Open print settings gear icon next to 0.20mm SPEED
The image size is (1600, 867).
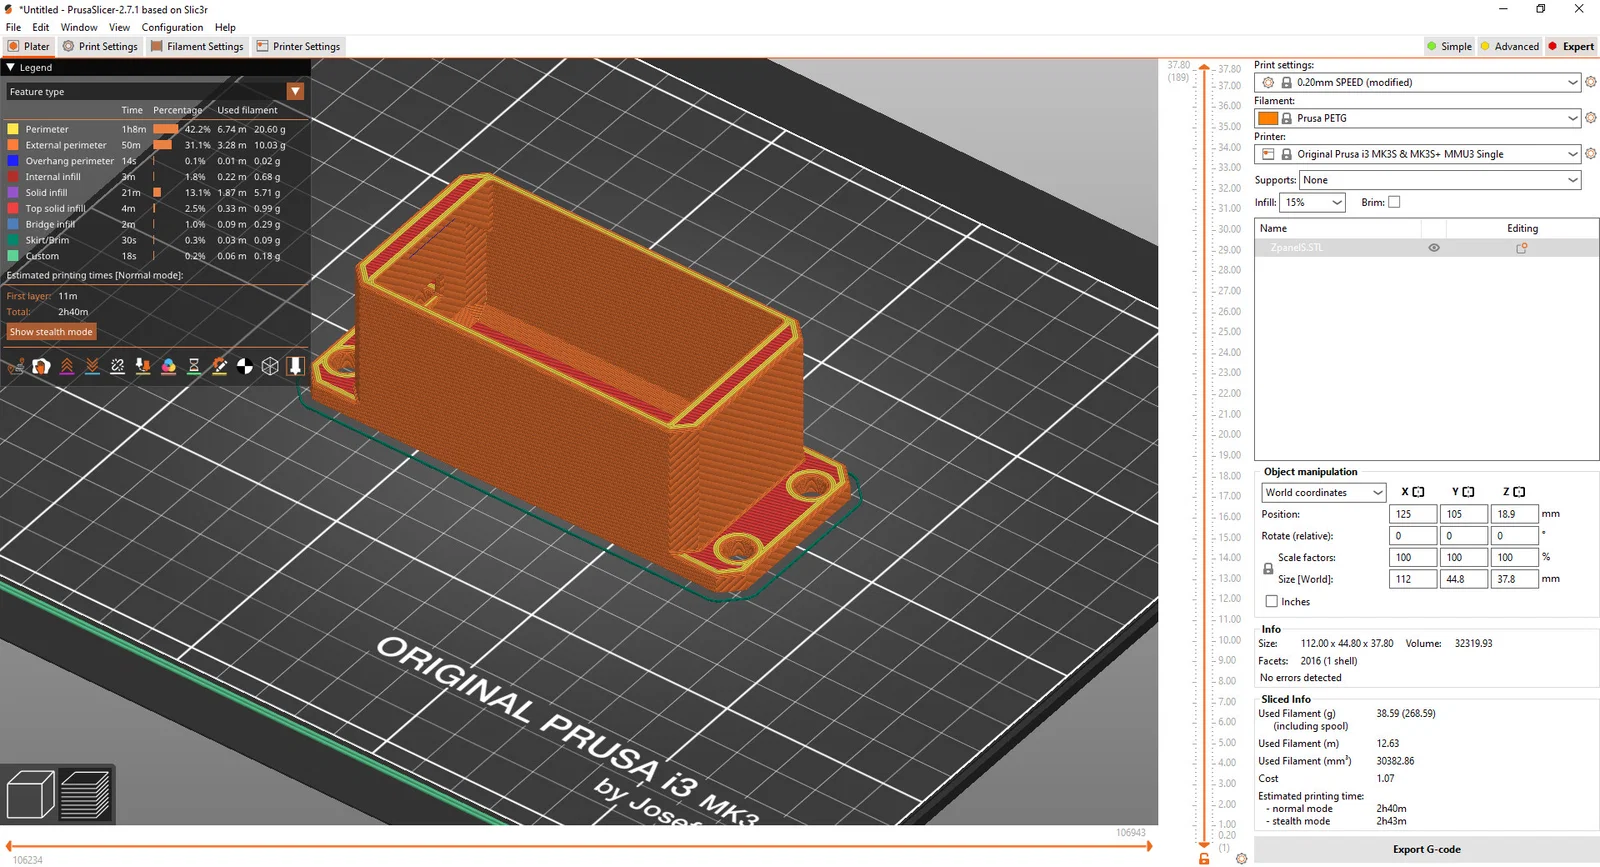[1591, 82]
